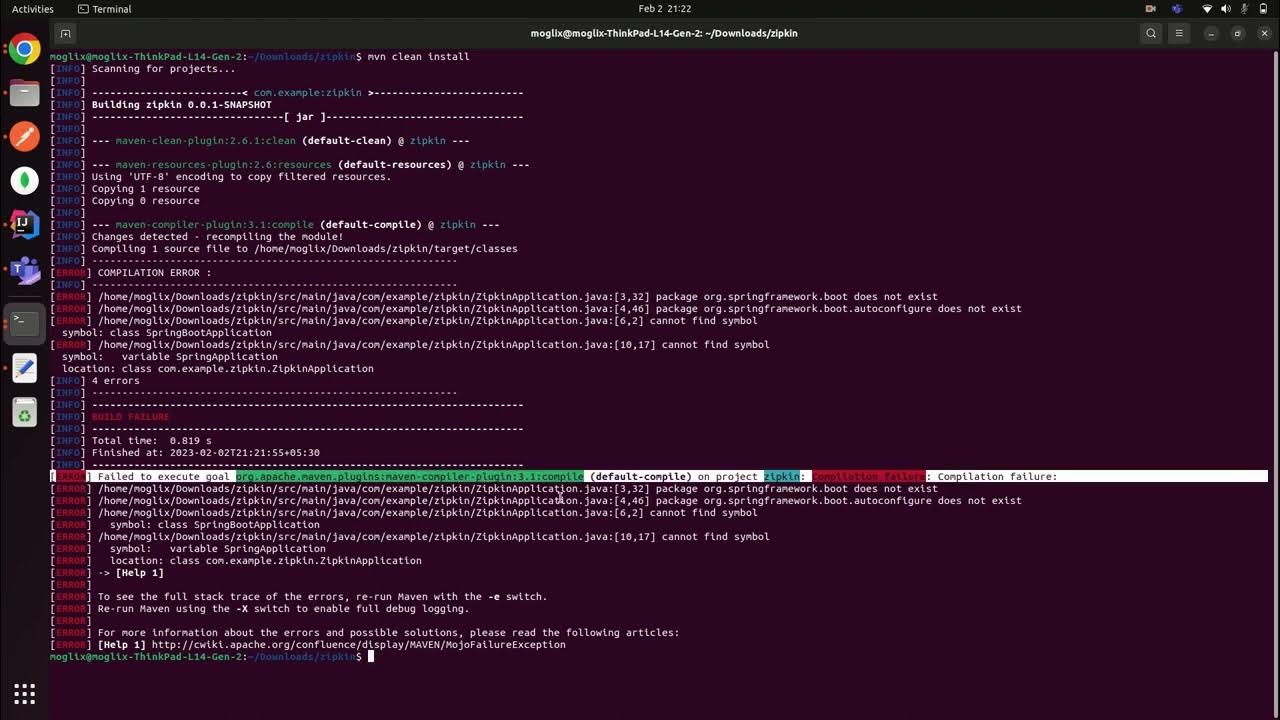The image size is (1280, 720).
Task: Open the Activities overview
Action: (32, 9)
